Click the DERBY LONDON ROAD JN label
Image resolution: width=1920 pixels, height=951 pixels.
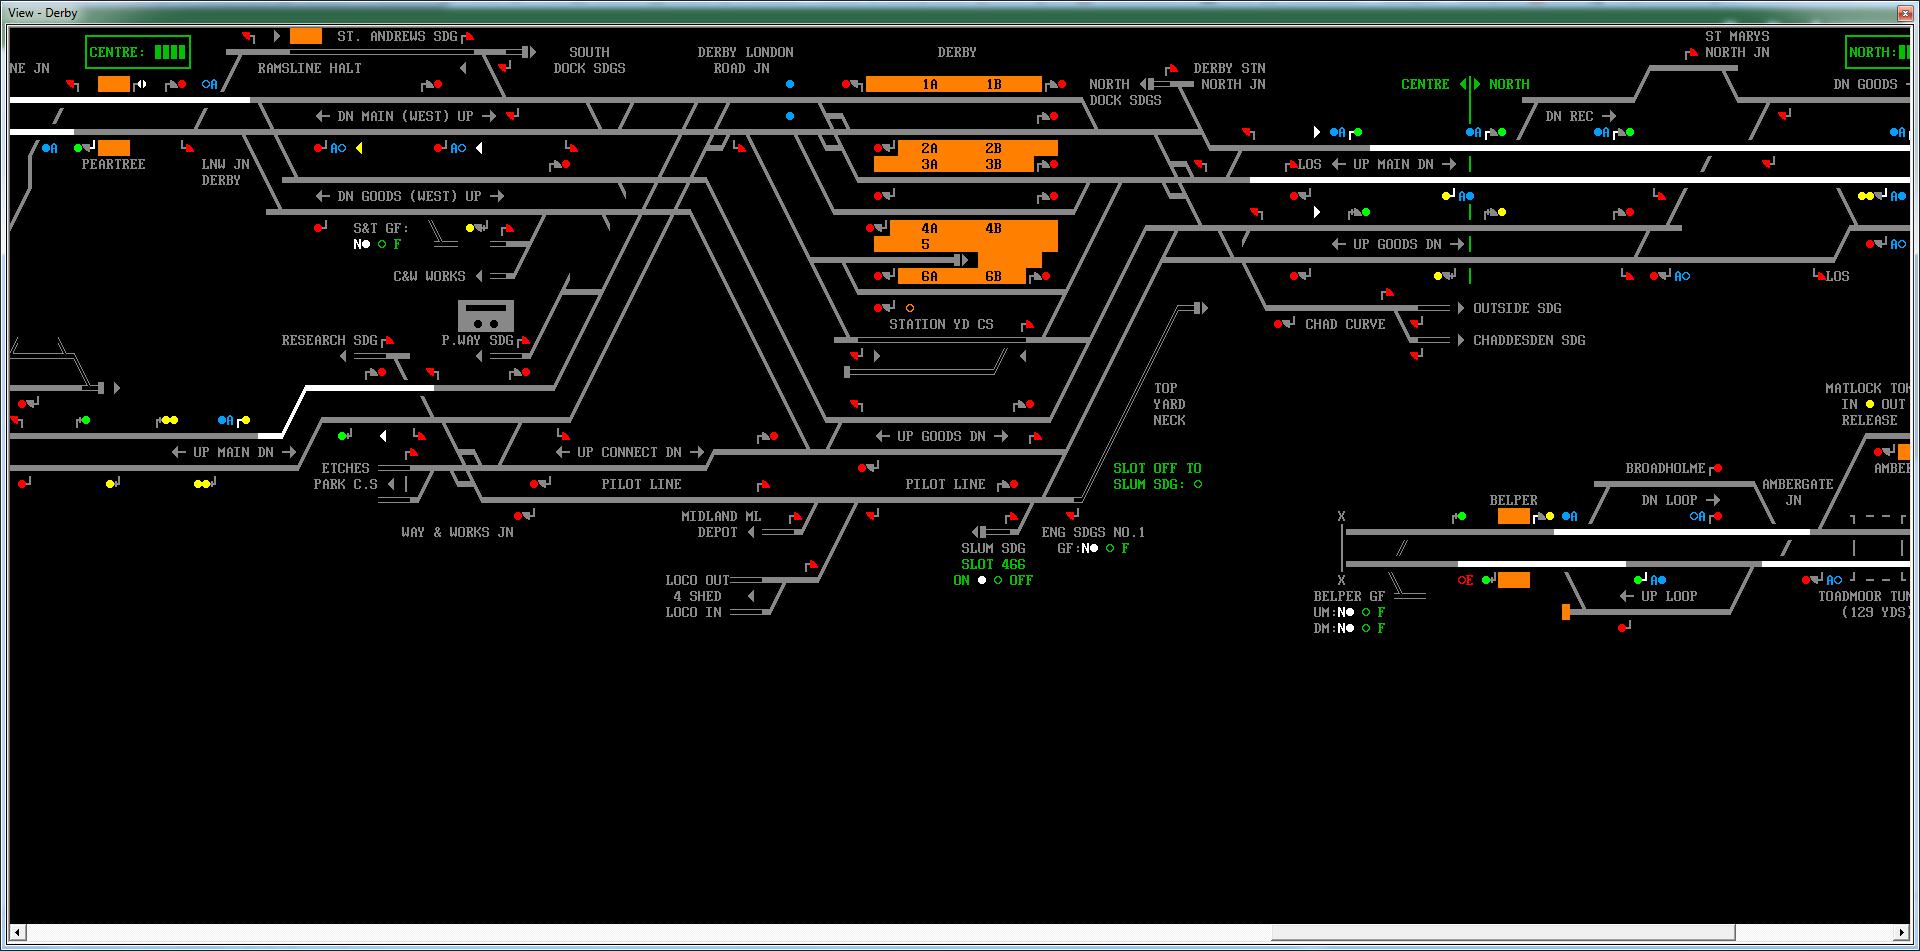[745, 60]
